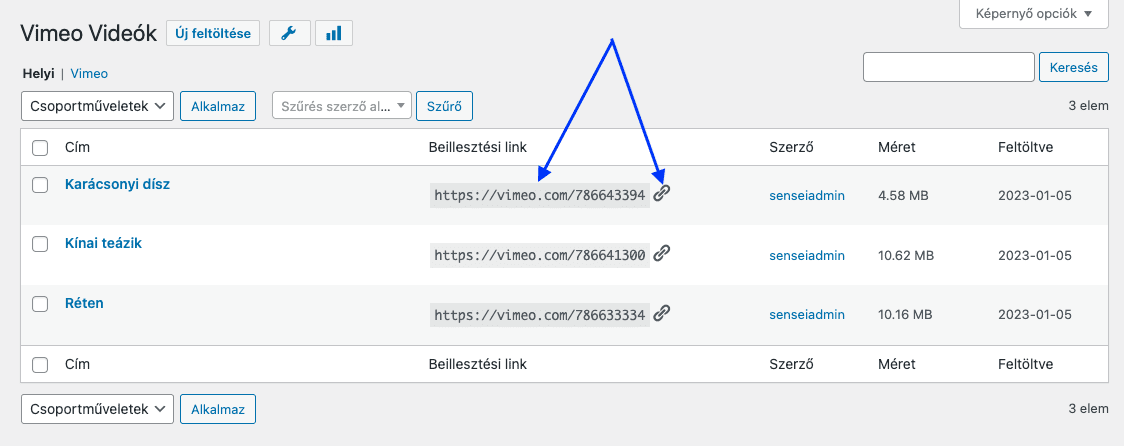Image resolution: width=1124 pixels, height=446 pixels.
Task: Tick the Kínai teázik row checkbox
Action: tap(40, 244)
